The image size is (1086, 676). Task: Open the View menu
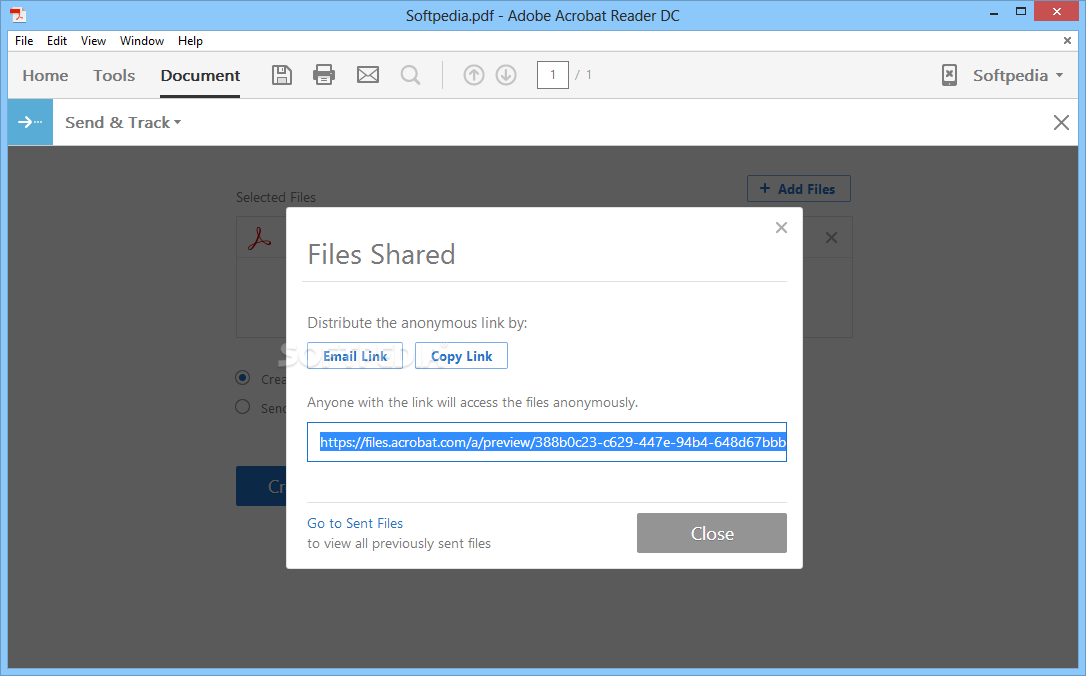[93, 41]
